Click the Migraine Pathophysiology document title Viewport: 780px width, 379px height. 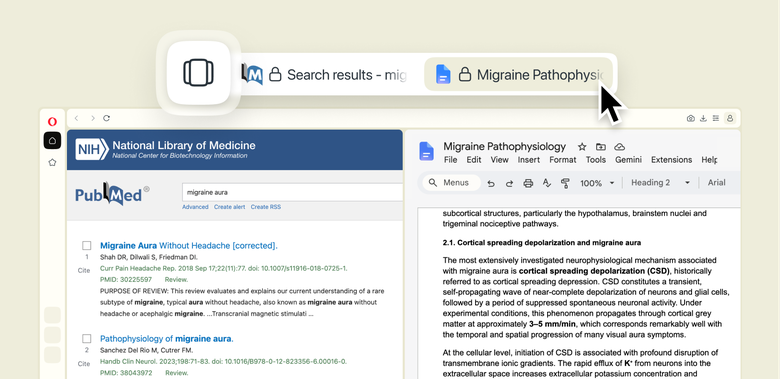(504, 147)
